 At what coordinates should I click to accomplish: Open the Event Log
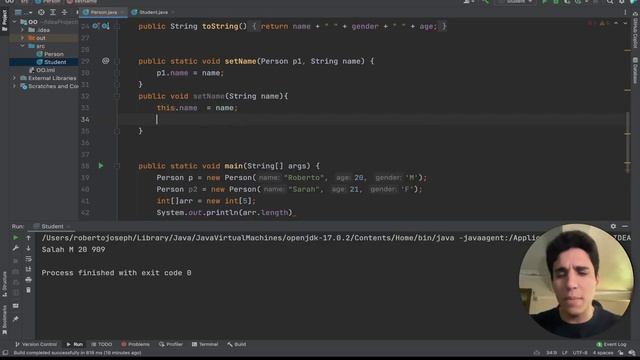click(x=611, y=344)
